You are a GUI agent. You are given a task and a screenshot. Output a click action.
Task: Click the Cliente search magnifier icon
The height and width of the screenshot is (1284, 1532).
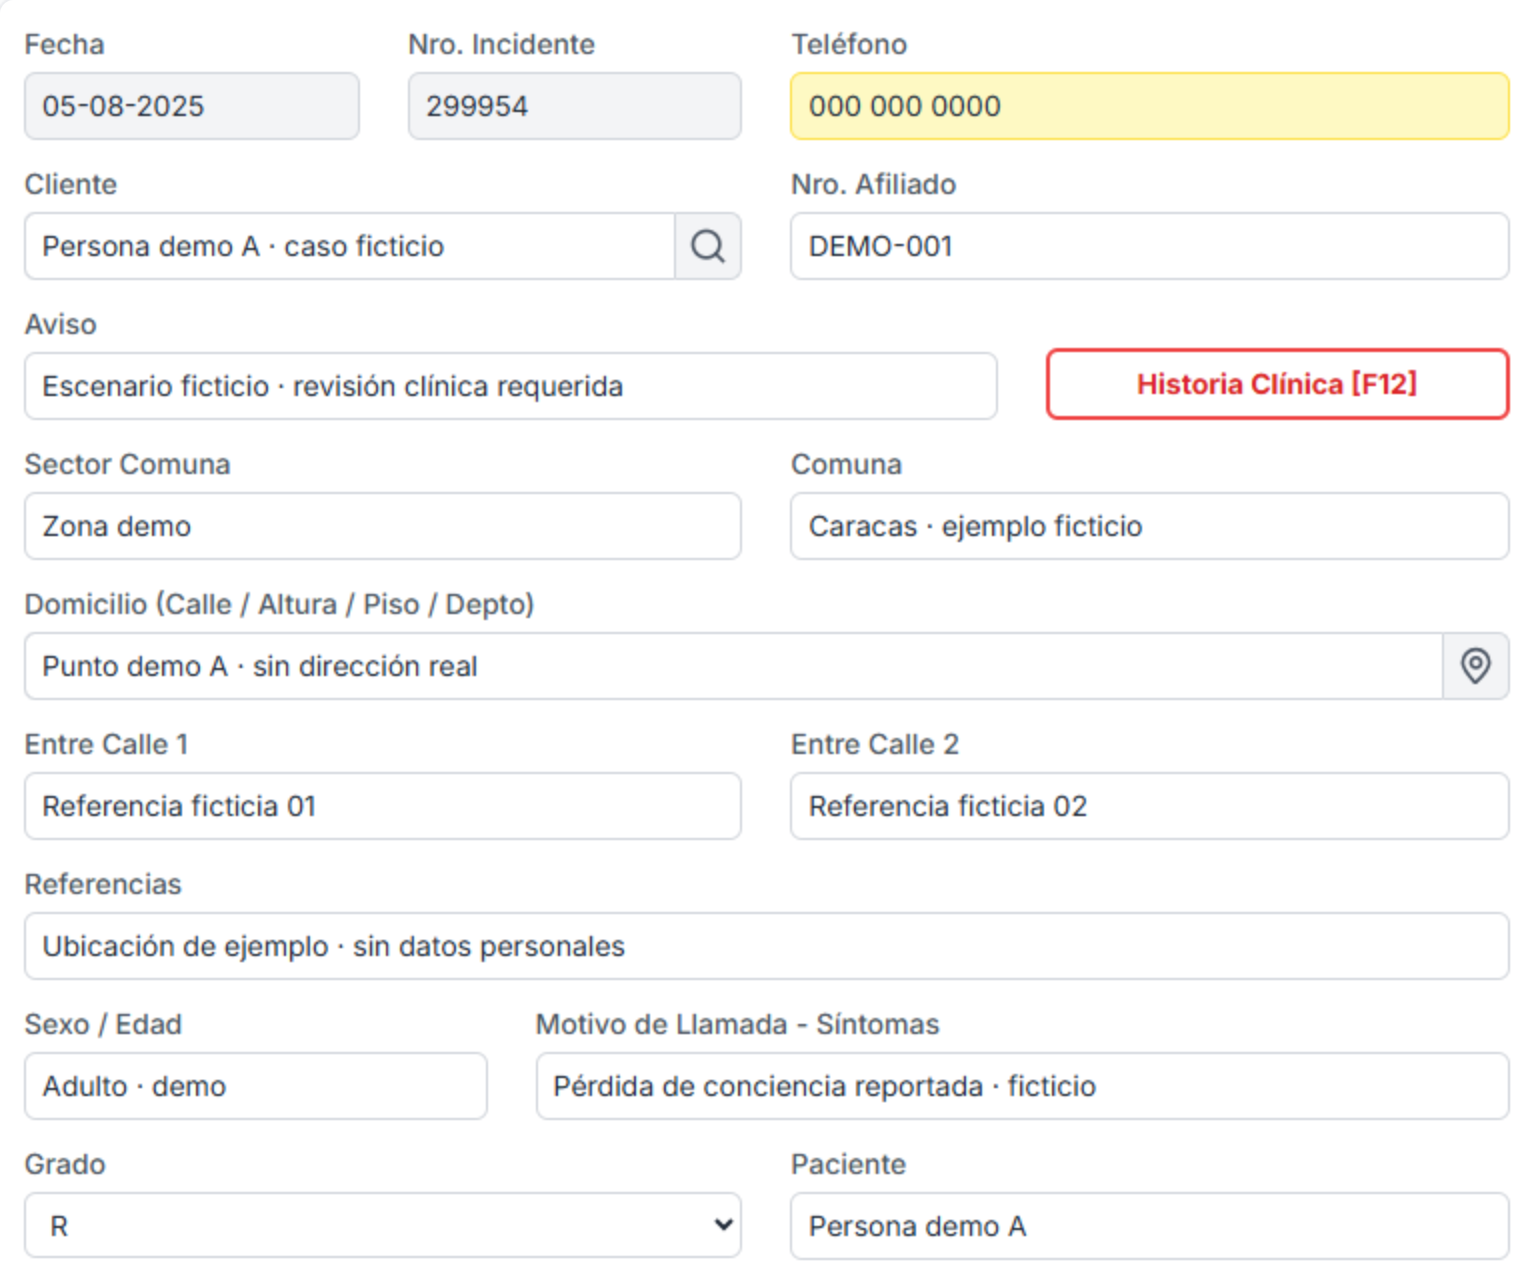(708, 246)
